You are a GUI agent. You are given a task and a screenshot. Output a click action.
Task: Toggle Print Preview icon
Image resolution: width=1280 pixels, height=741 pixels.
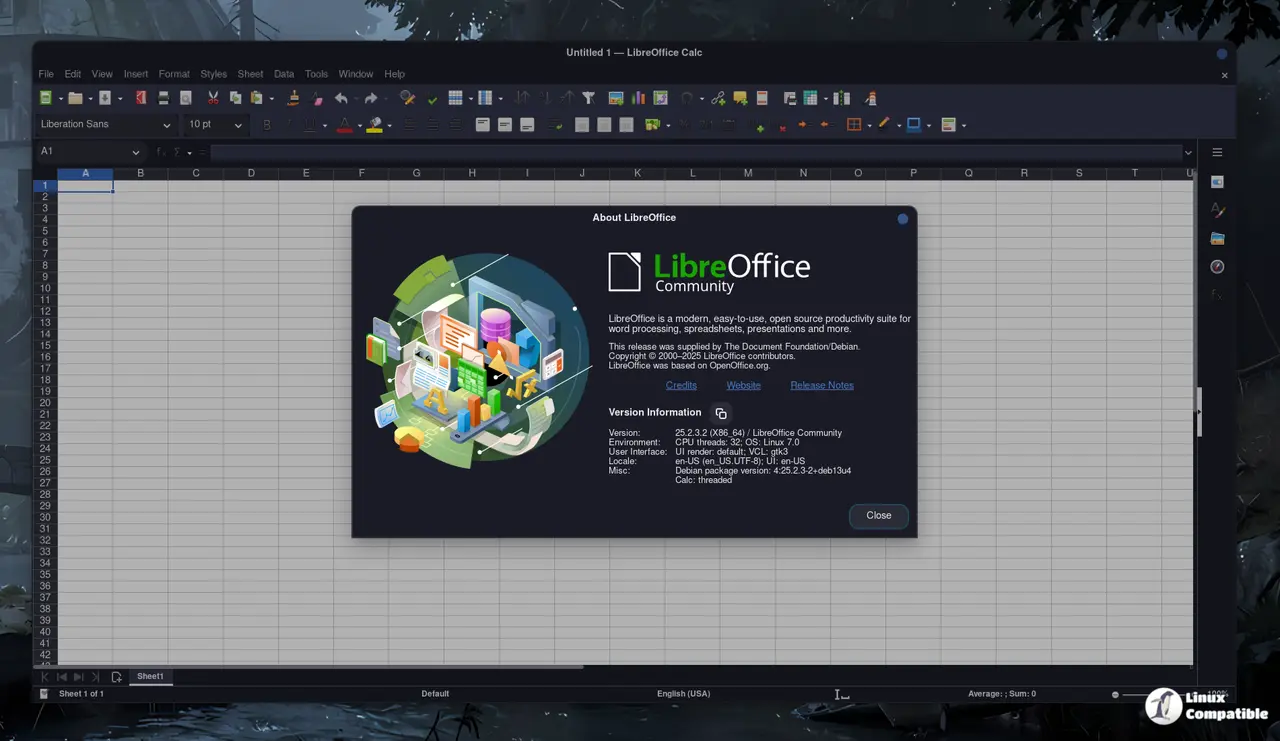point(186,98)
